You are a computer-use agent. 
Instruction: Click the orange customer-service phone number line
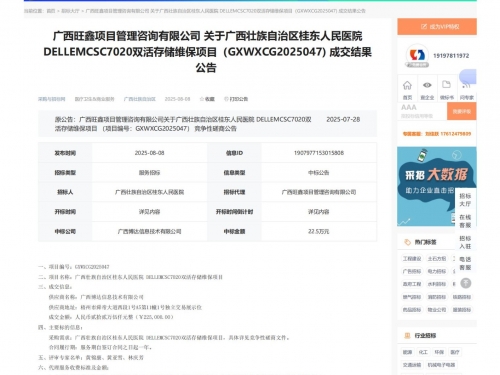click(x=437, y=134)
